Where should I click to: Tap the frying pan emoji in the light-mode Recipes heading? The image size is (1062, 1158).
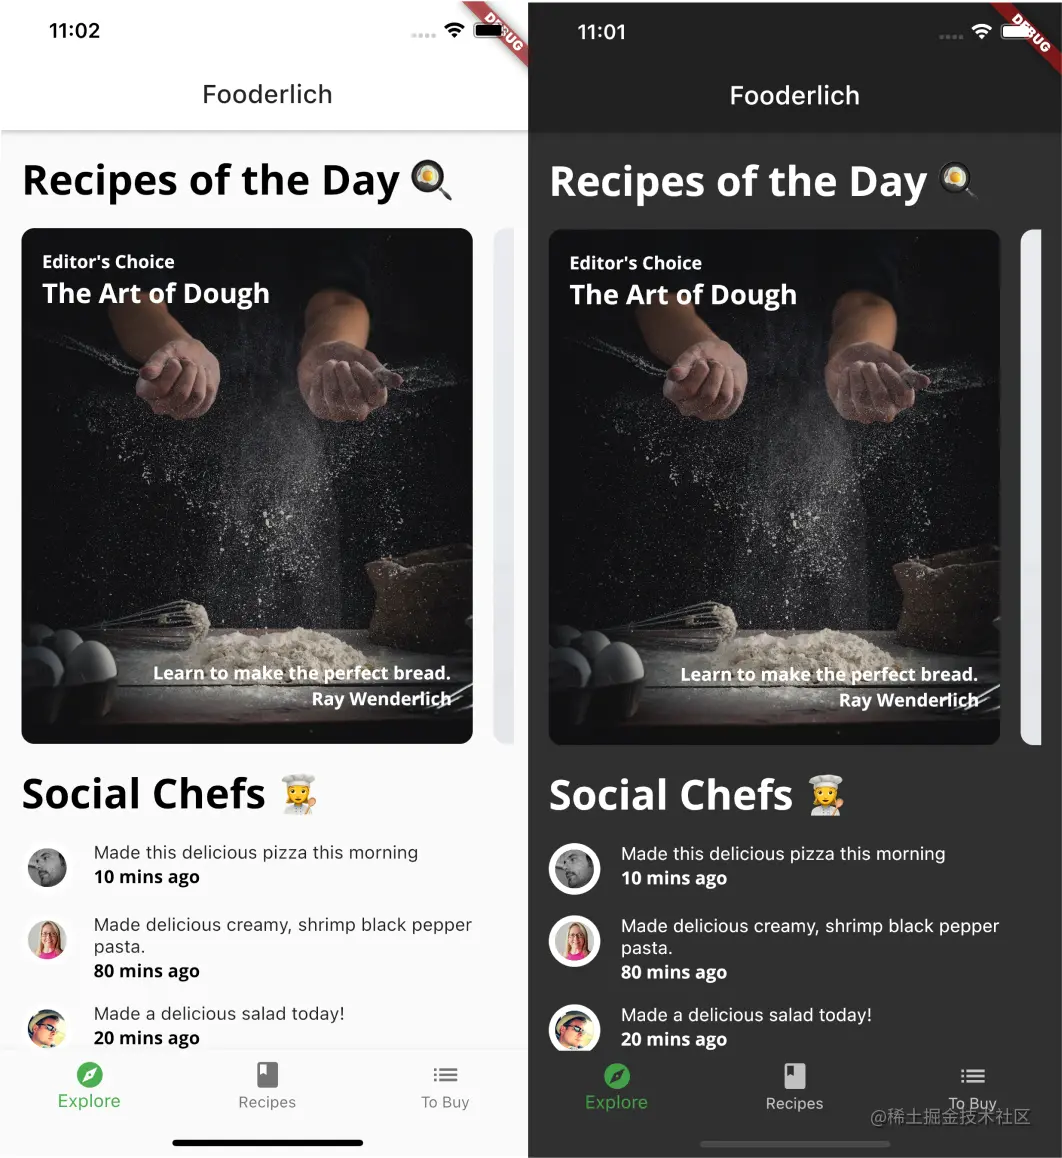[431, 180]
